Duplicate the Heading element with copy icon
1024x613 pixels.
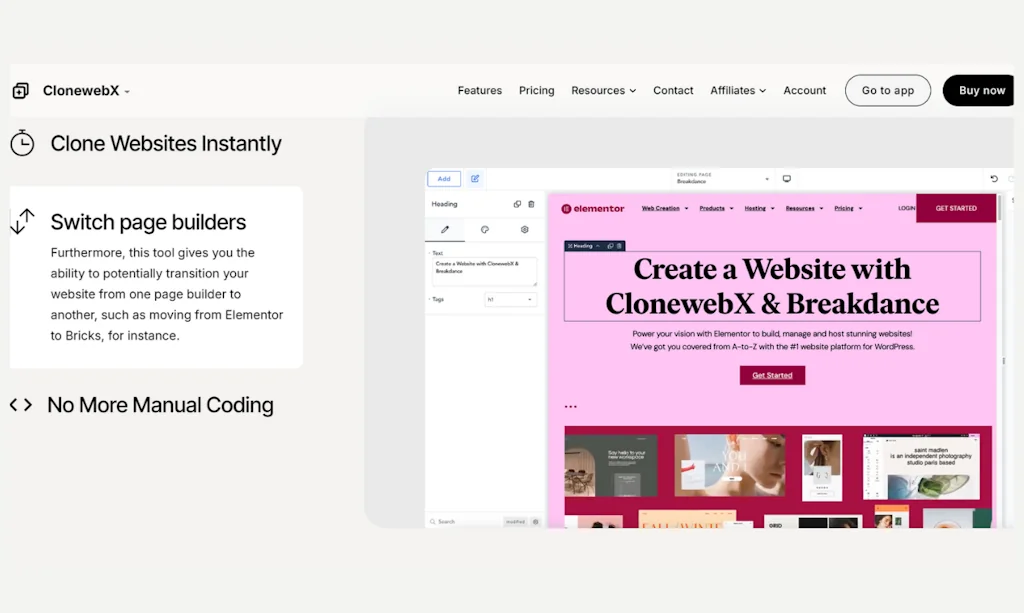518,203
